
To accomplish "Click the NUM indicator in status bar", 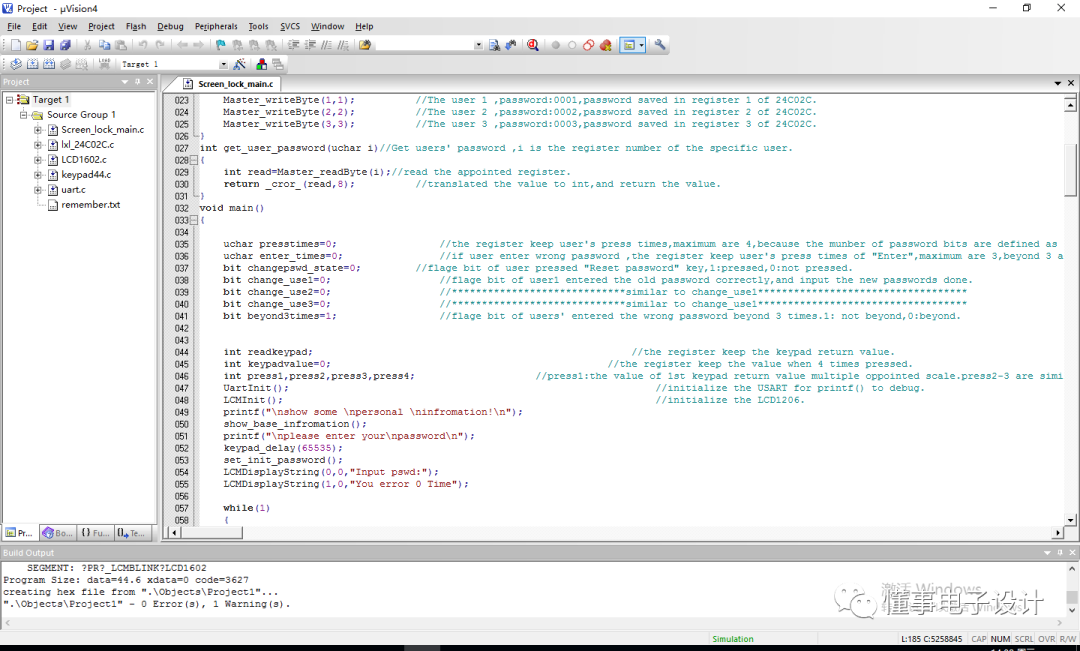I will tap(1000, 639).
